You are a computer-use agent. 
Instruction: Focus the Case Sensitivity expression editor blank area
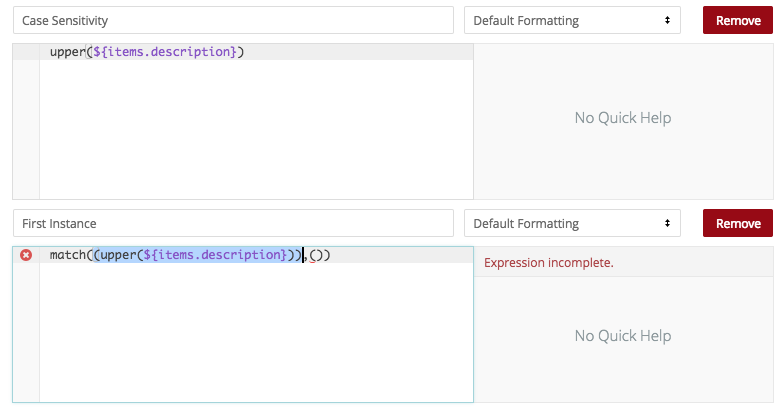click(256, 129)
